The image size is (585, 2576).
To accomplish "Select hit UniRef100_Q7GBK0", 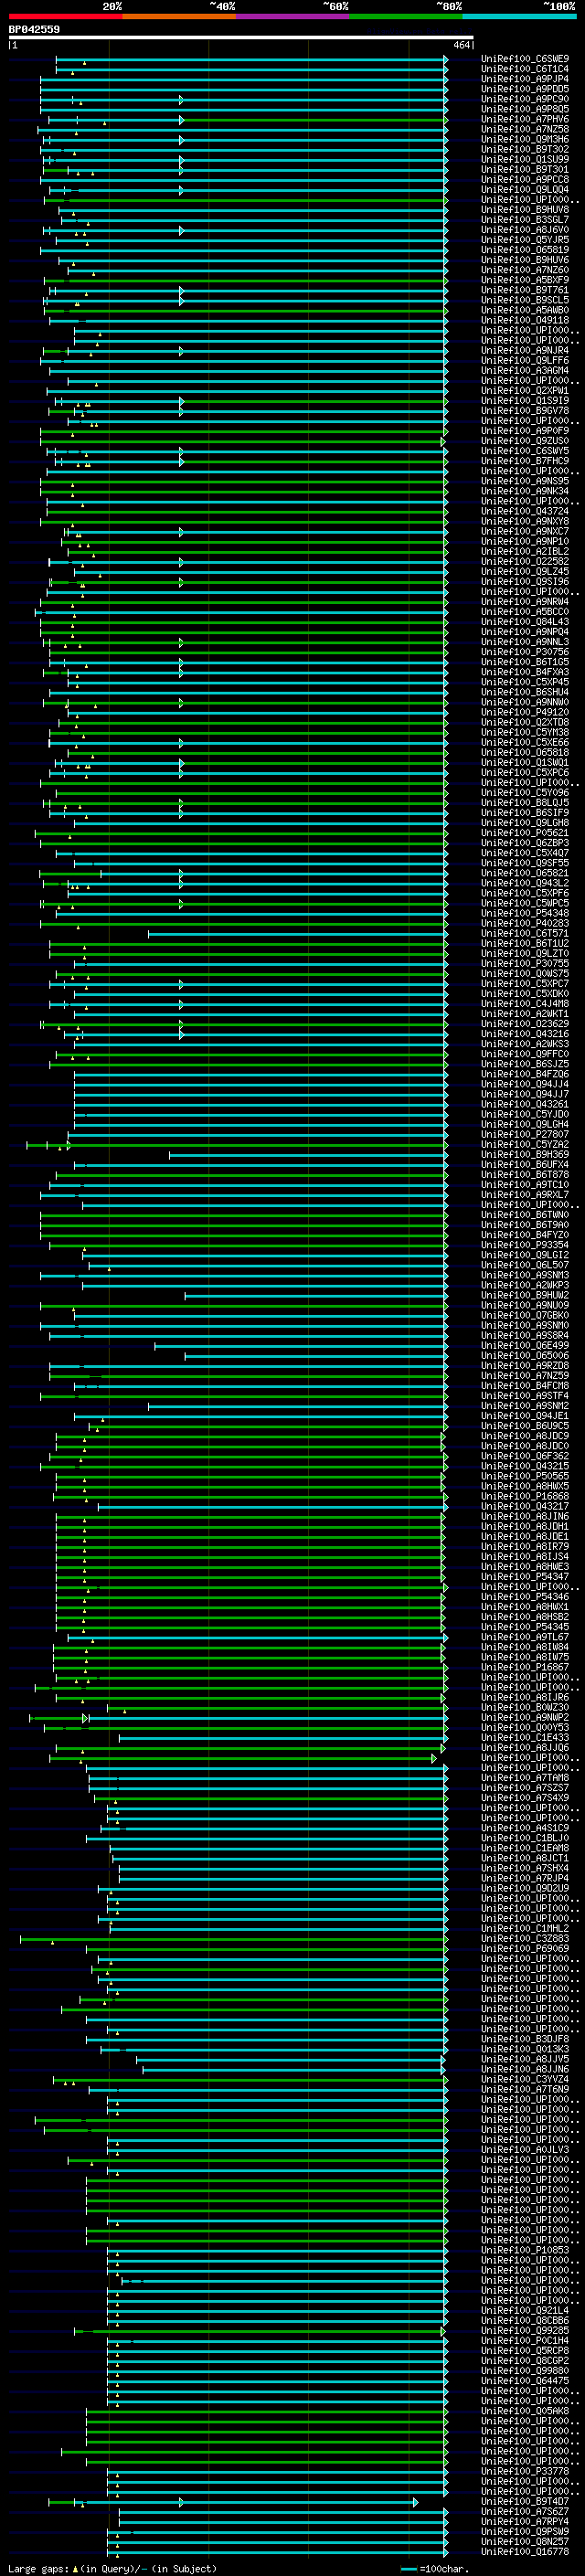I will 525,1316.
